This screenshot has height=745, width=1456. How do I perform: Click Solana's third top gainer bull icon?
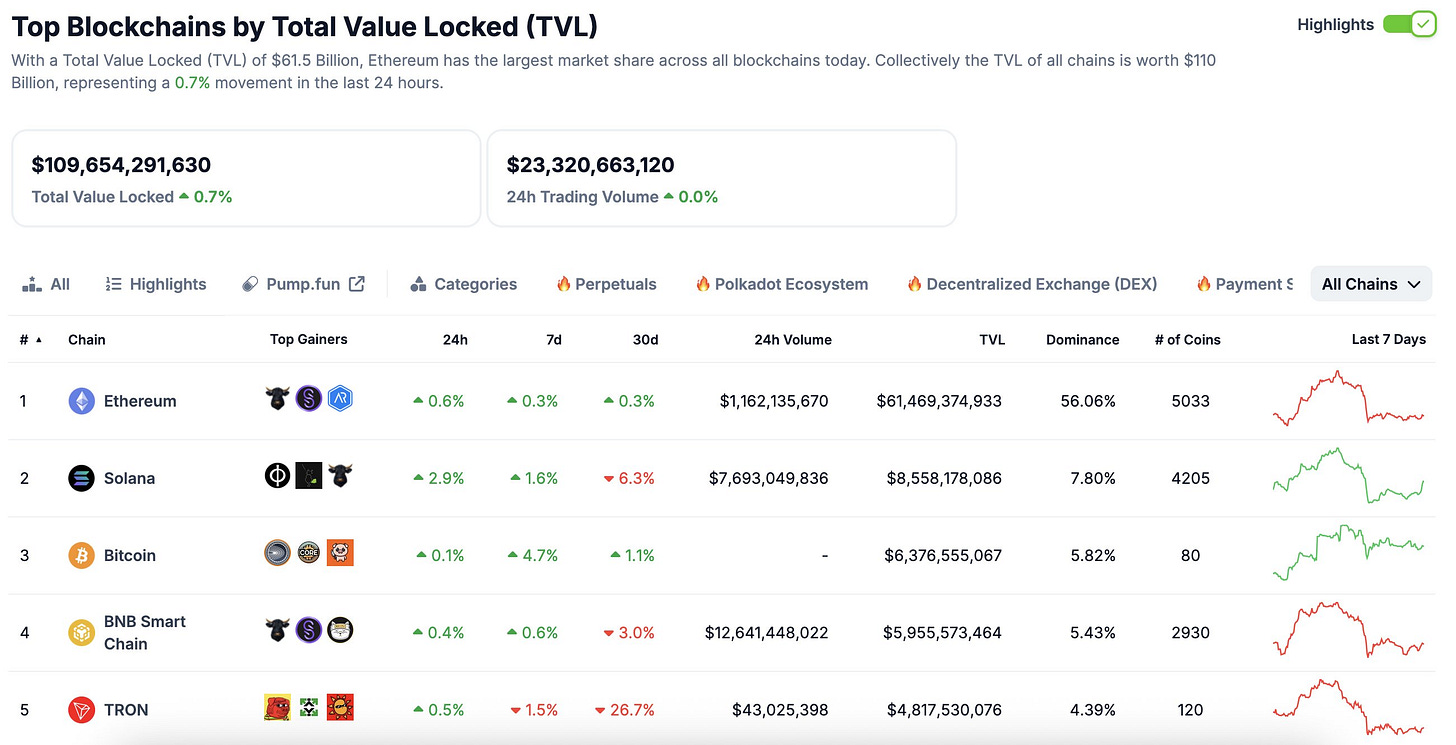[x=341, y=476]
